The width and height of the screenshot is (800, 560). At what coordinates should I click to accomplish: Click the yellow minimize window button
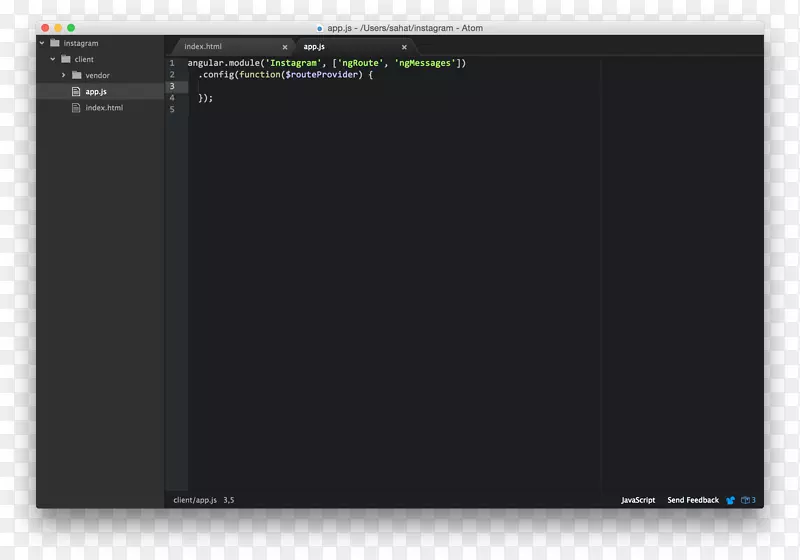(58, 28)
